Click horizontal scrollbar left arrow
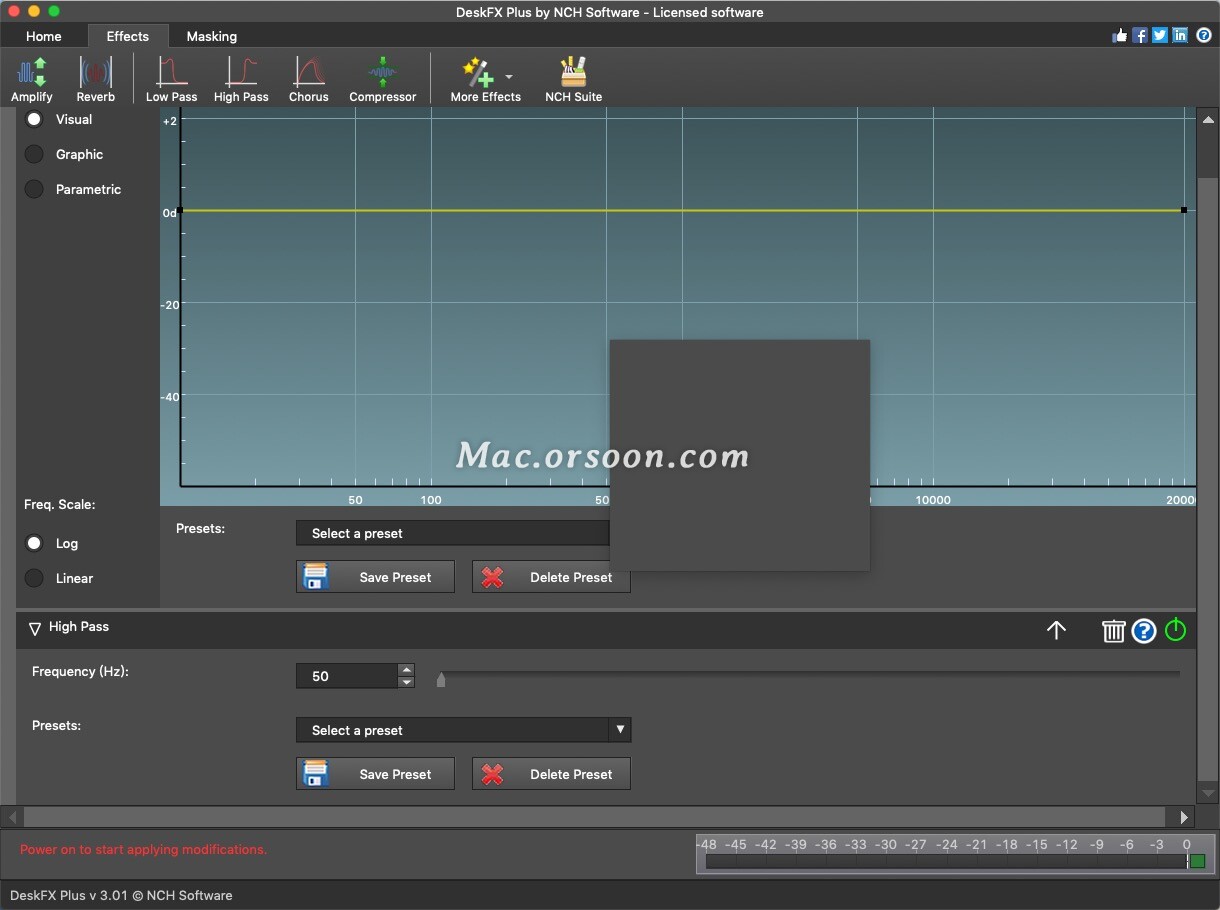1220x910 pixels. point(12,817)
